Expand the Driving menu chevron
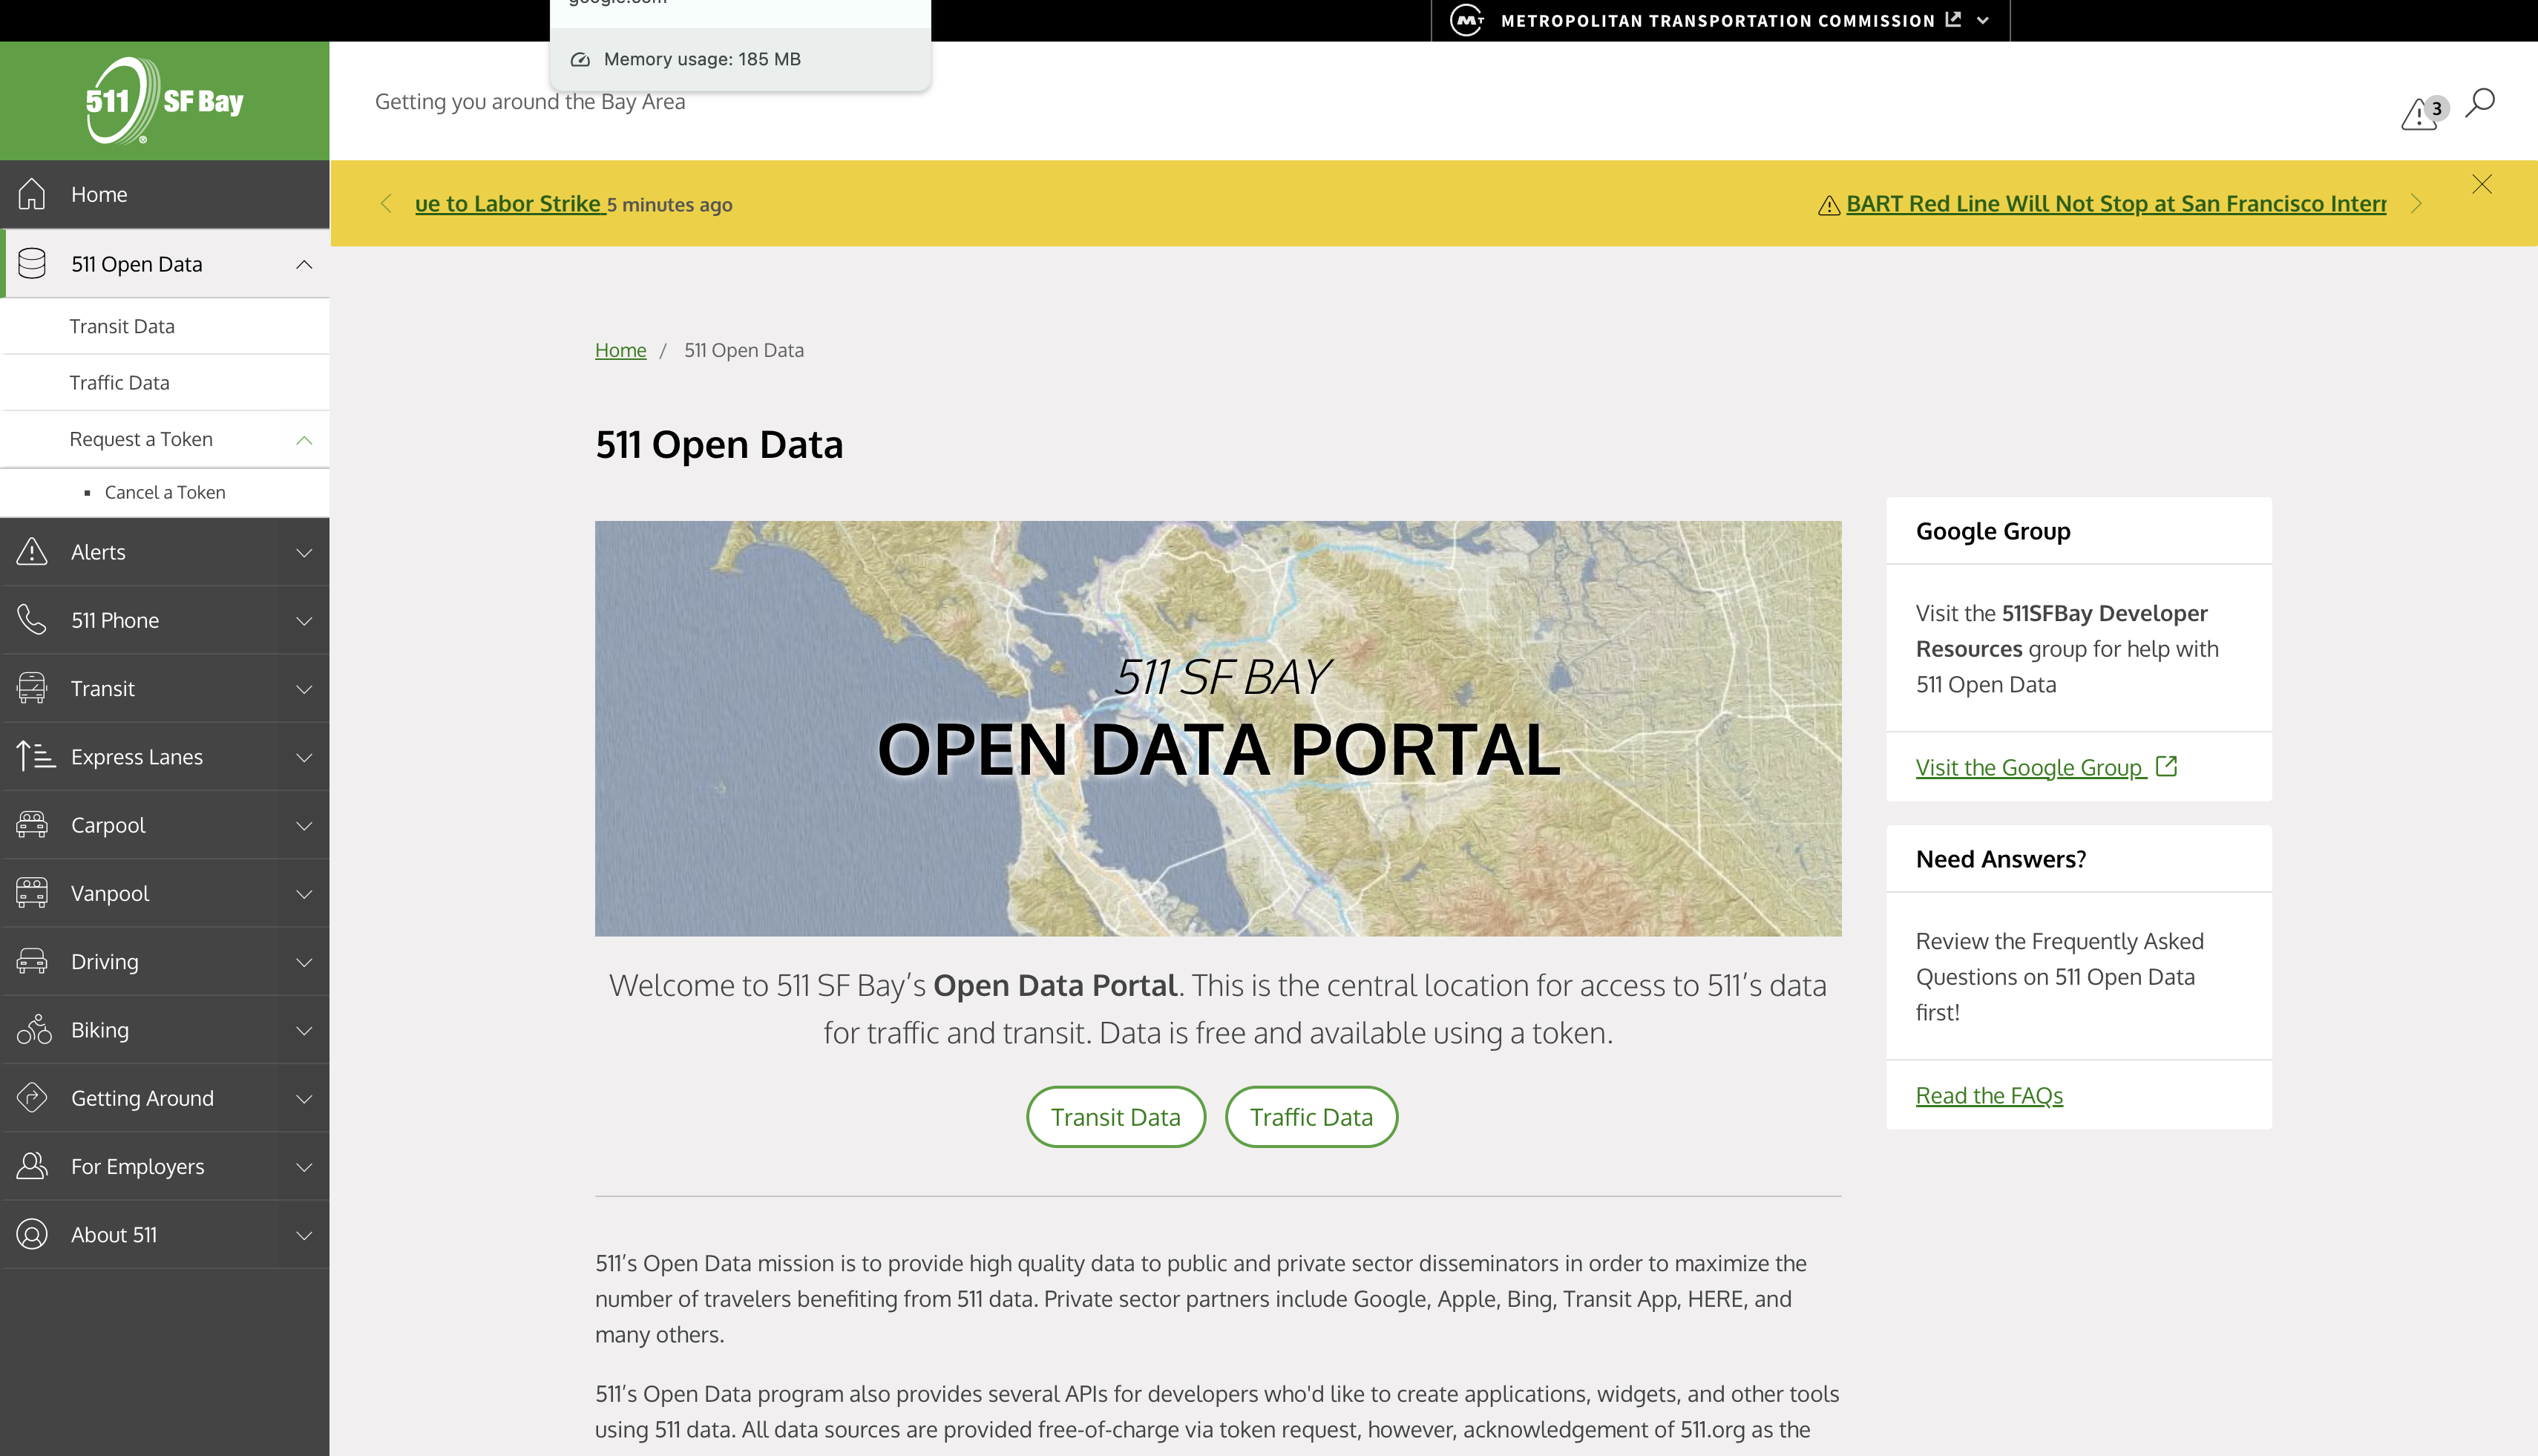The image size is (2538, 1456). click(304, 962)
